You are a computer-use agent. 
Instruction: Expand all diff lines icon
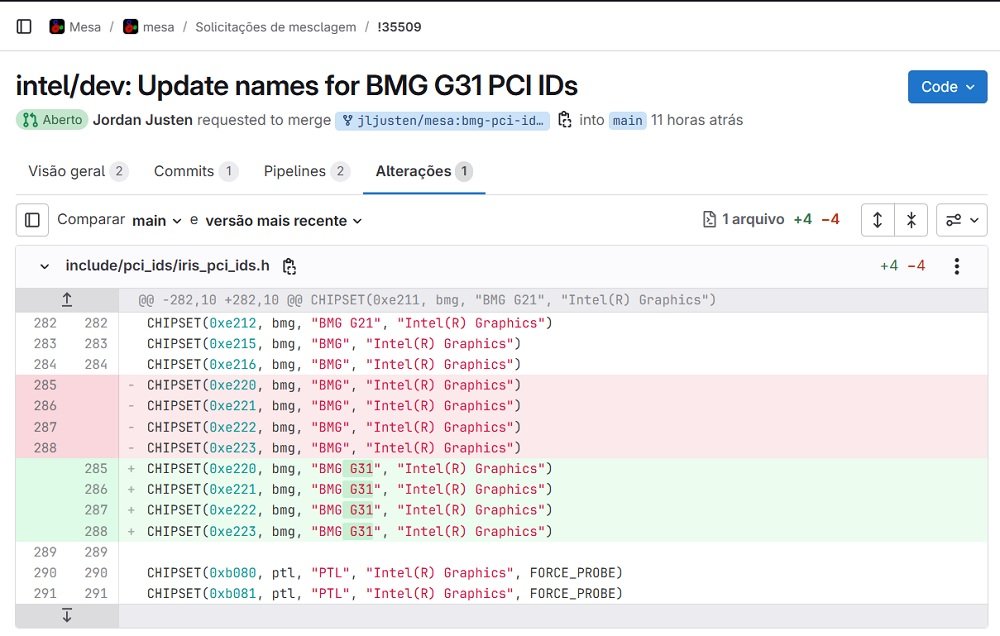coord(877,220)
